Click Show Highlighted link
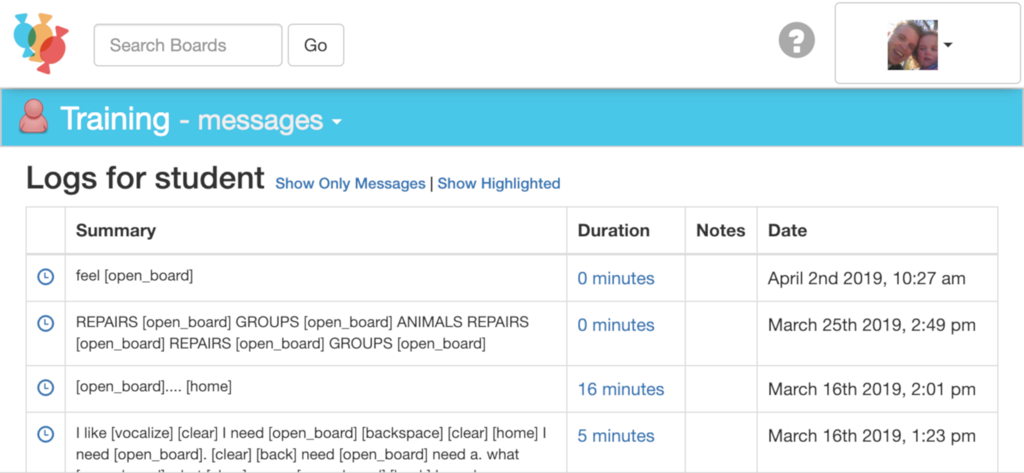 tap(499, 184)
